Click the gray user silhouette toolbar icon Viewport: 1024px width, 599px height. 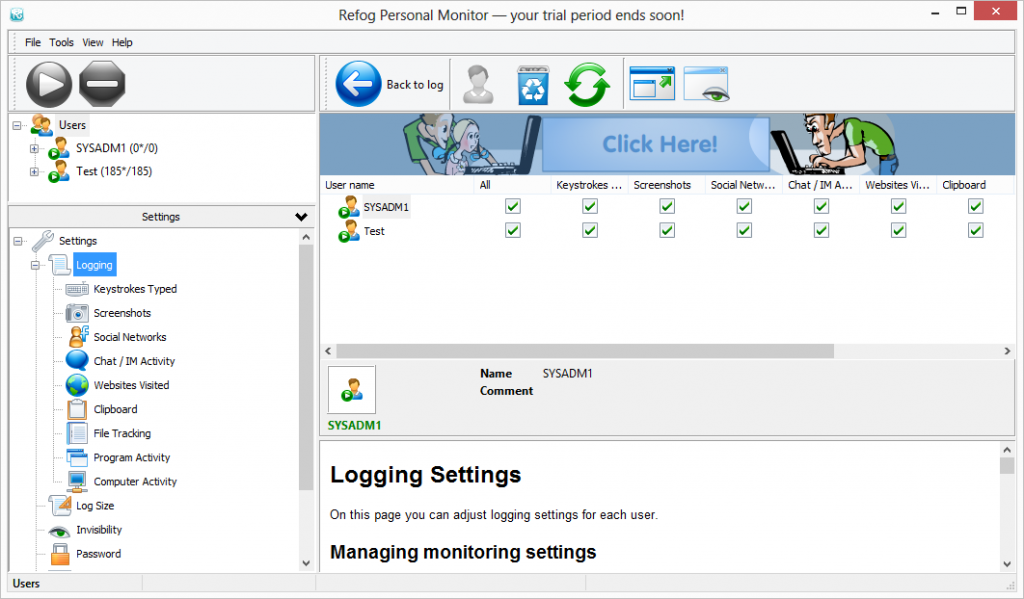[x=479, y=85]
